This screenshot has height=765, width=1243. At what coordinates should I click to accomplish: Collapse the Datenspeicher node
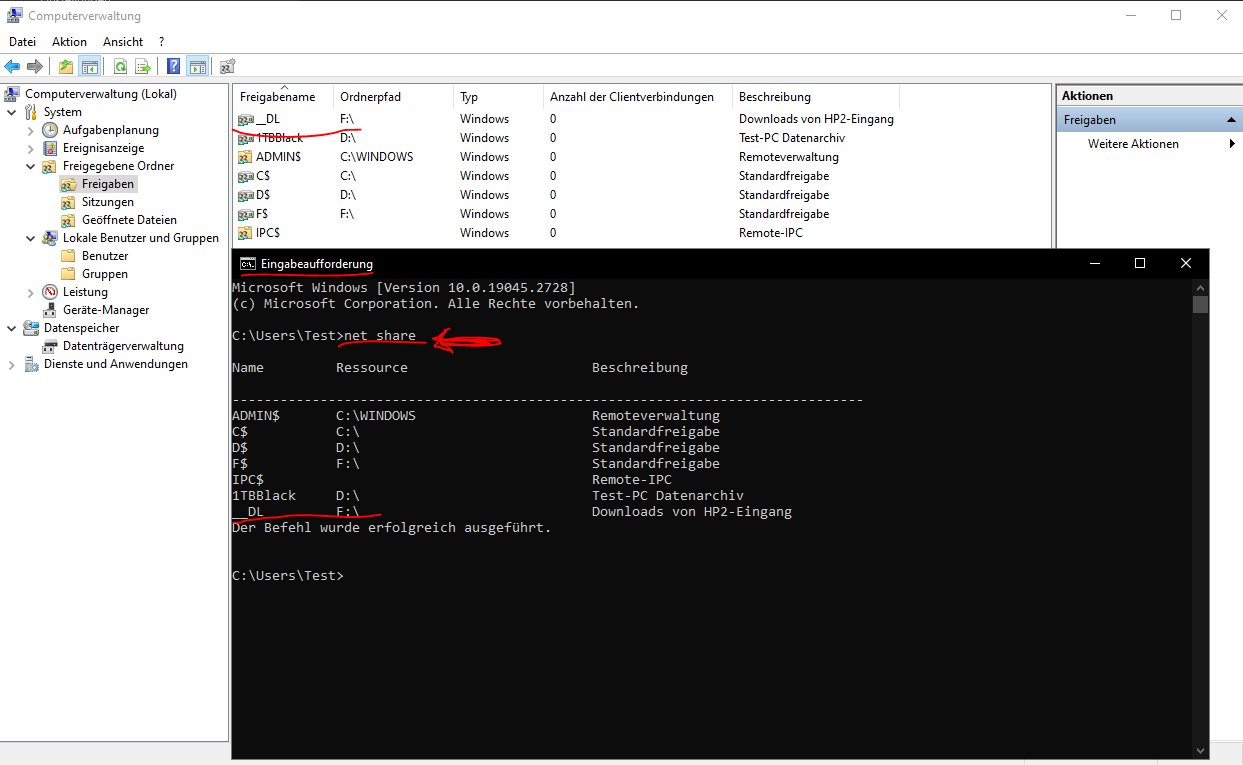click(12, 328)
